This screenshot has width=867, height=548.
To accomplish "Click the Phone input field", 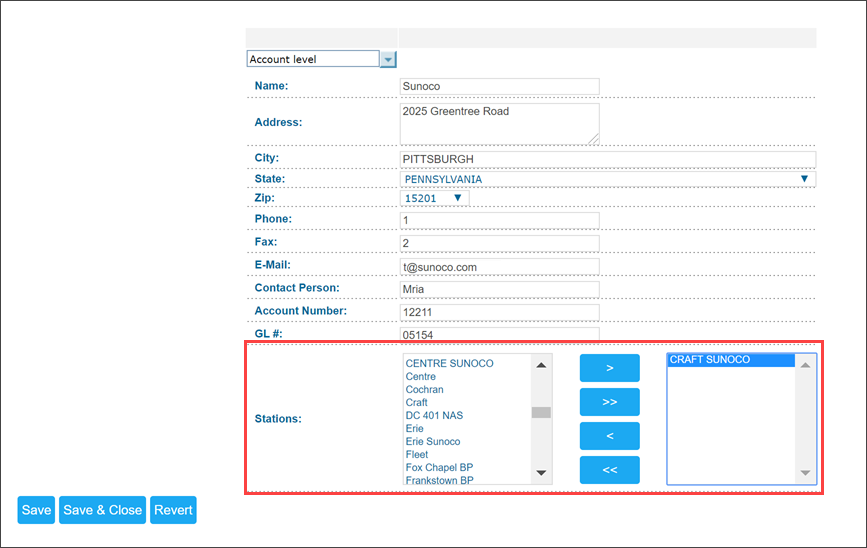I will 499,220.
